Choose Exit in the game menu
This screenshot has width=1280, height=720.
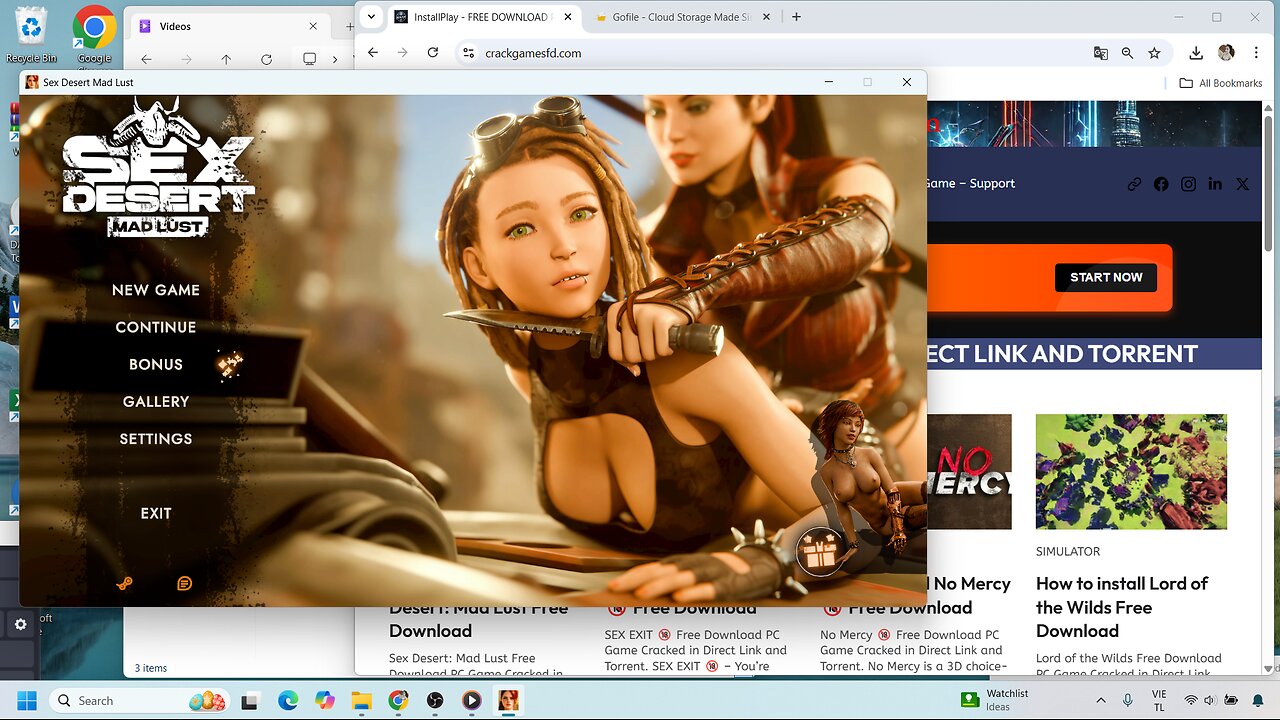point(155,513)
